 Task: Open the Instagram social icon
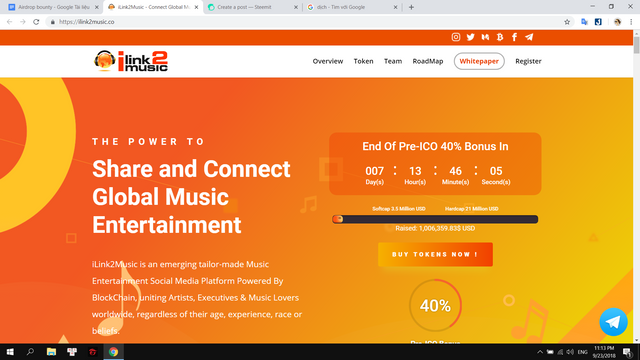coord(456,37)
